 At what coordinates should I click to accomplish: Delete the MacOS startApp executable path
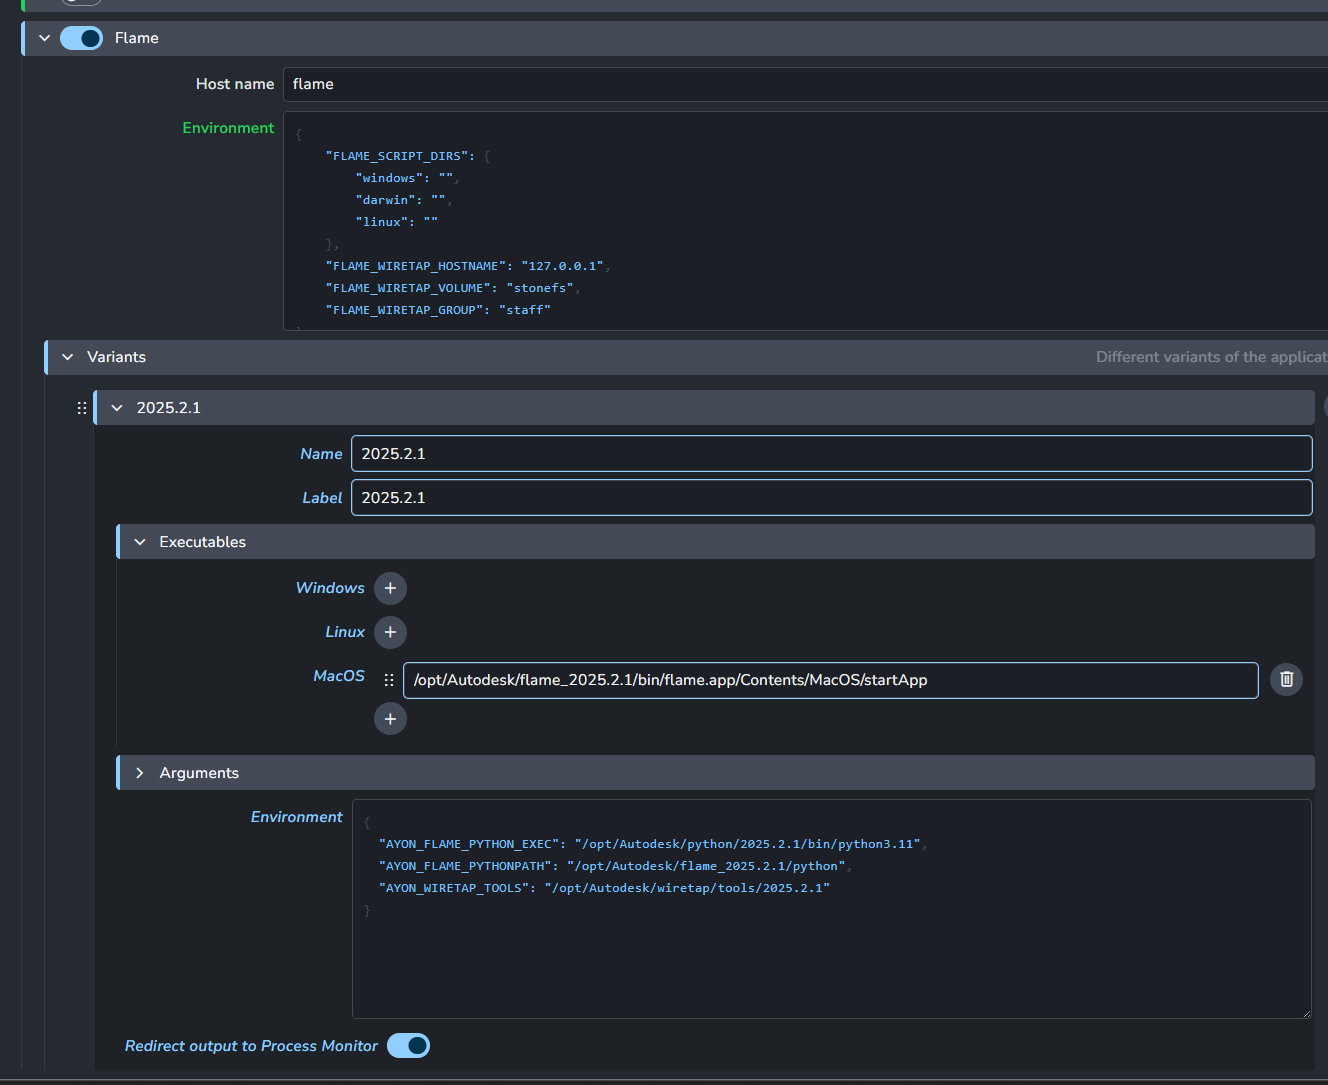click(1286, 680)
